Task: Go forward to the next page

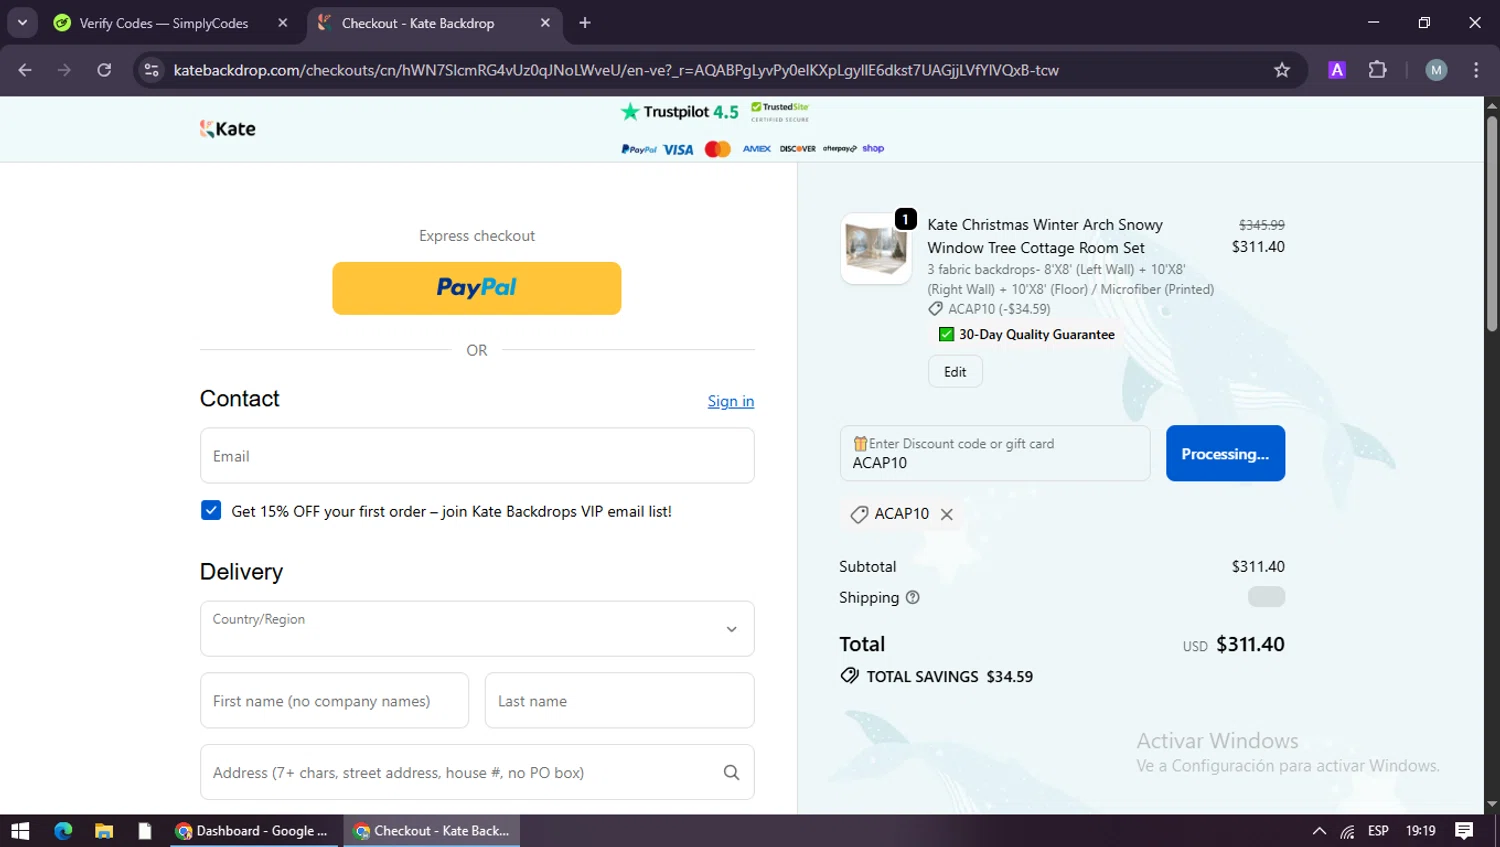Action: click(x=64, y=70)
